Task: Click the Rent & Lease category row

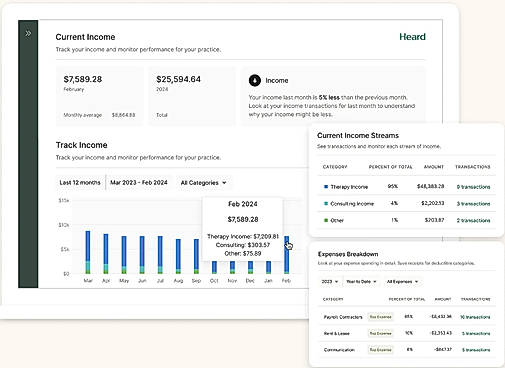Action: tap(407, 333)
